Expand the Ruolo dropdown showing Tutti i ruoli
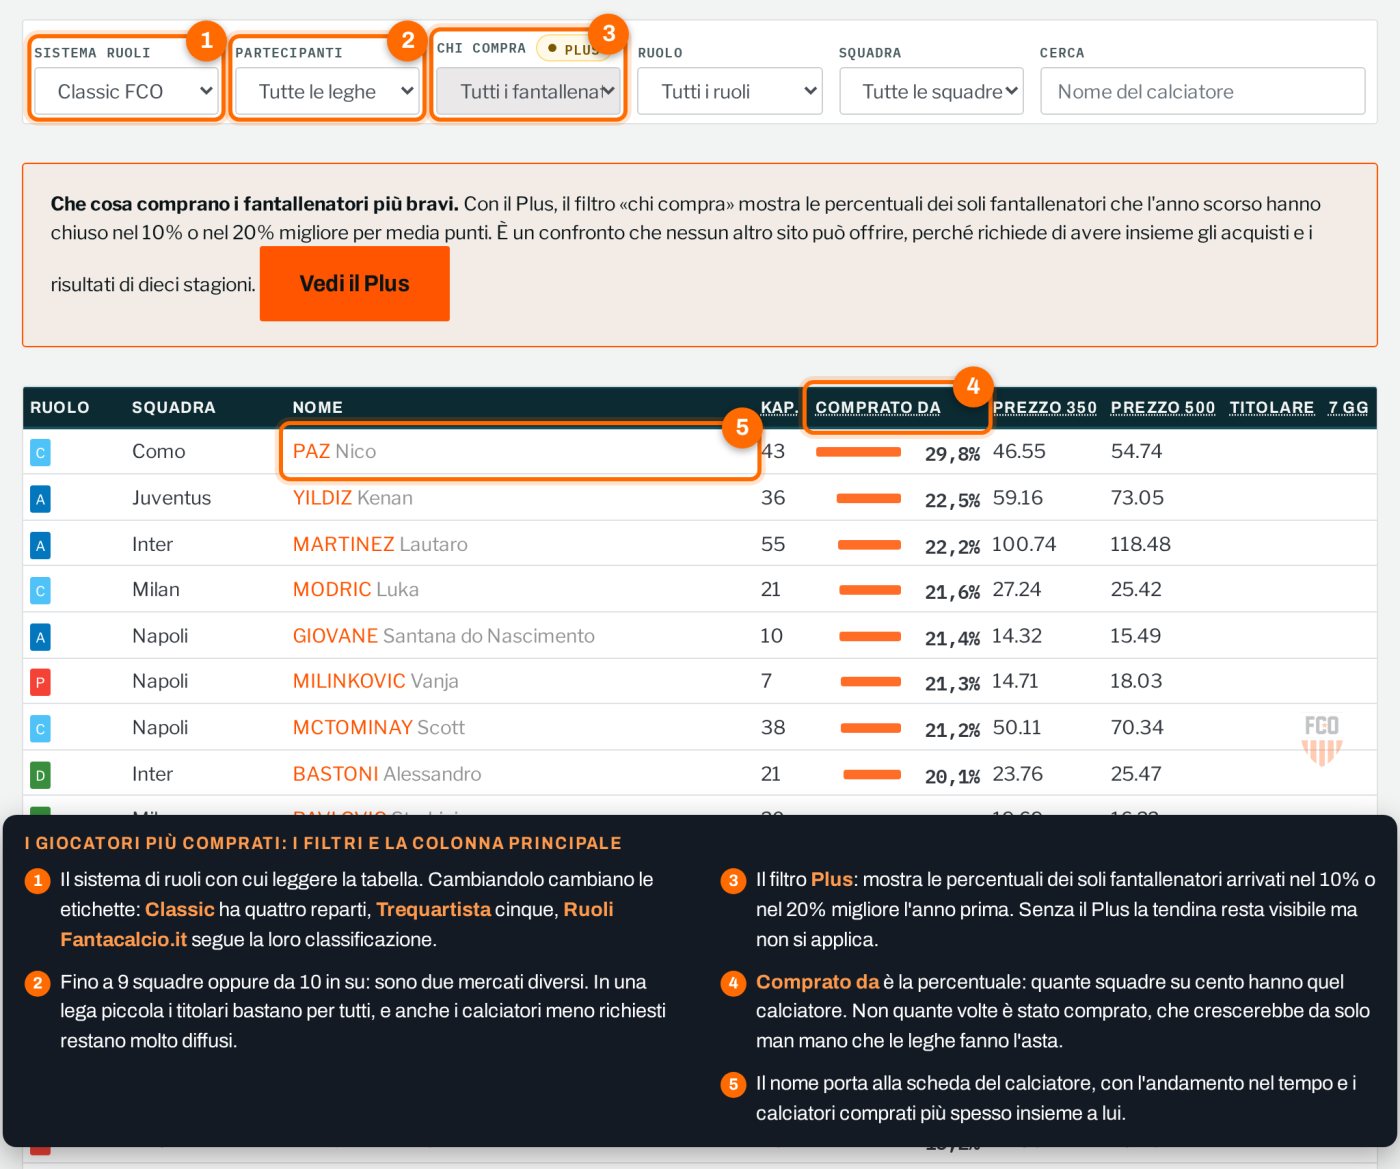This screenshot has height=1169, width=1400. pos(730,92)
